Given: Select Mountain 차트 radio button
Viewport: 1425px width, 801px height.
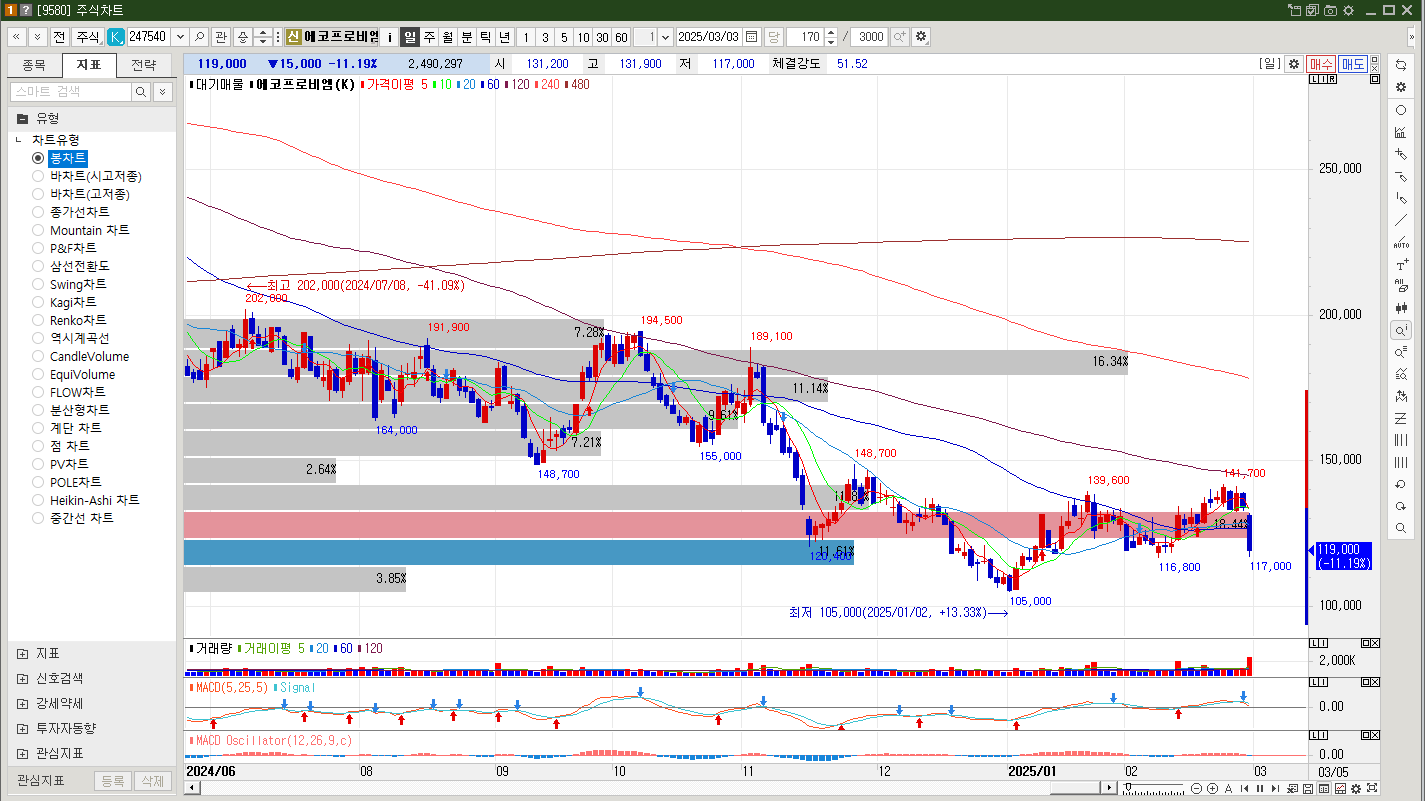Looking at the screenshot, I should 38,230.
